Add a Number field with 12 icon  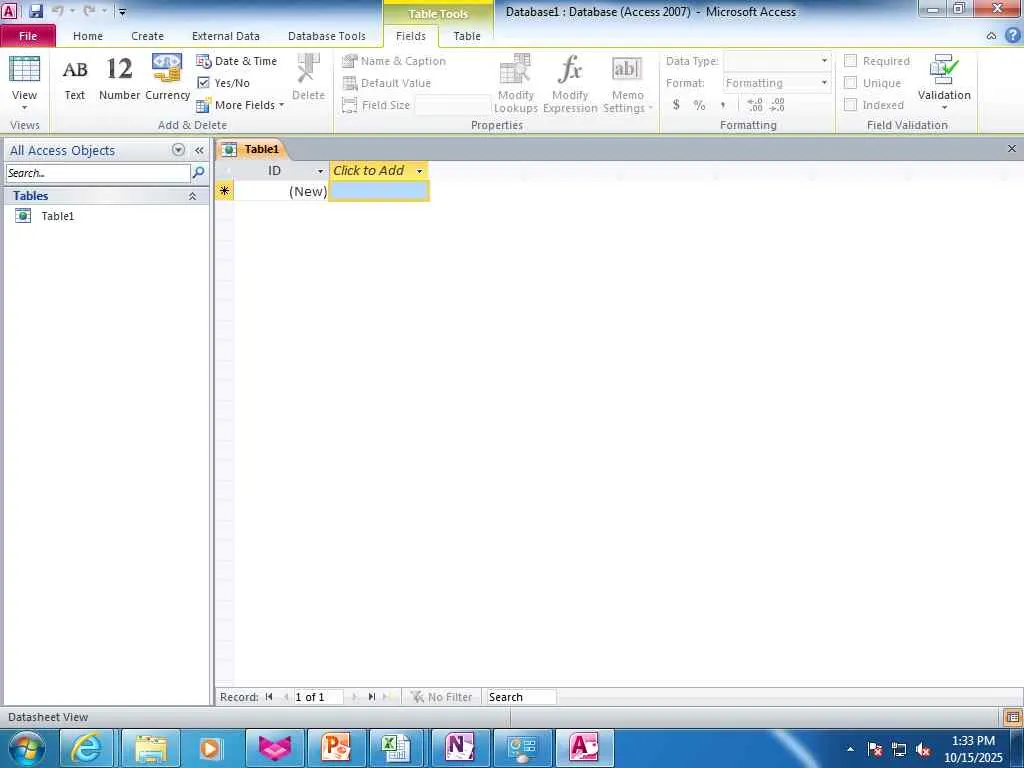pos(119,69)
